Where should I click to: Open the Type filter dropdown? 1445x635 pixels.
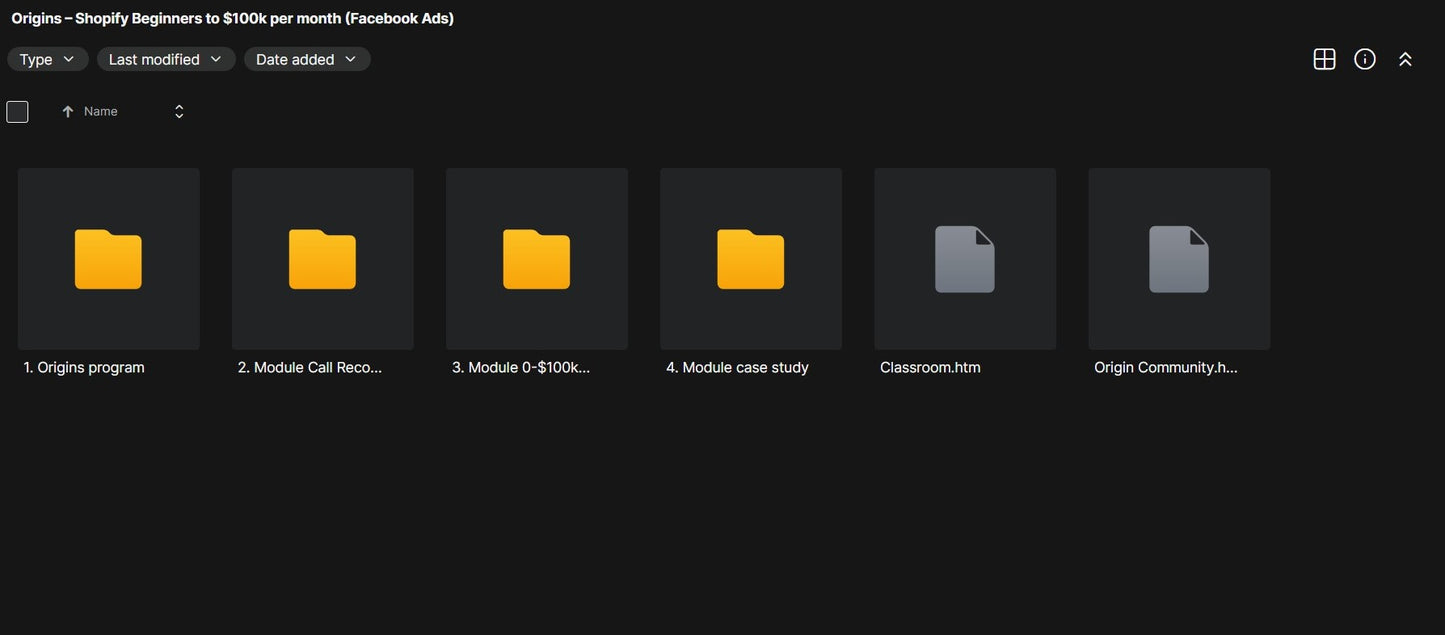point(48,59)
